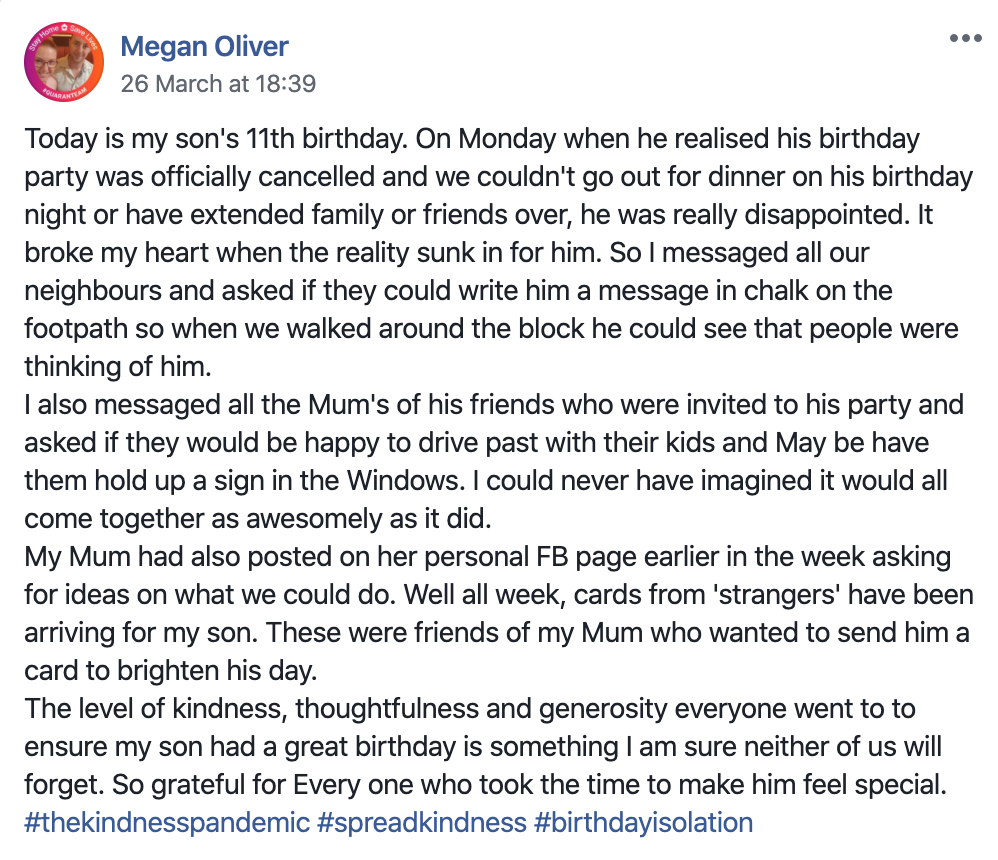Click the sentence 'Today is my son's 11th birthday'
998x860 pixels.
216,139
